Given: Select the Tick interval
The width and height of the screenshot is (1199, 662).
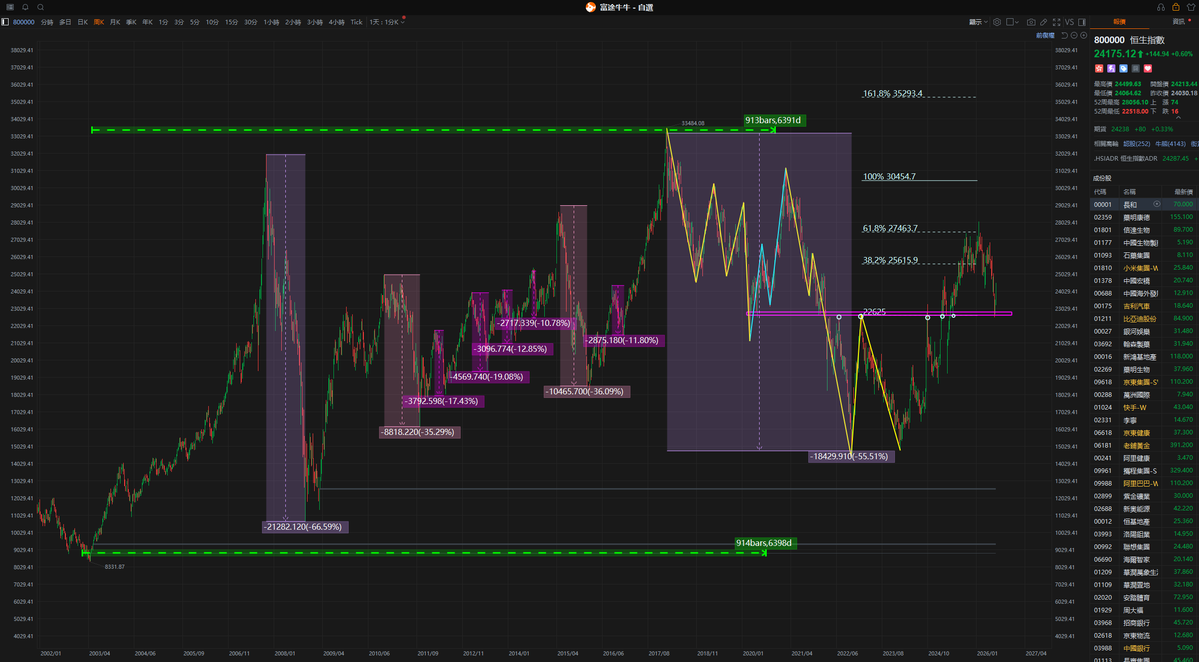Looking at the screenshot, I should (x=356, y=22).
